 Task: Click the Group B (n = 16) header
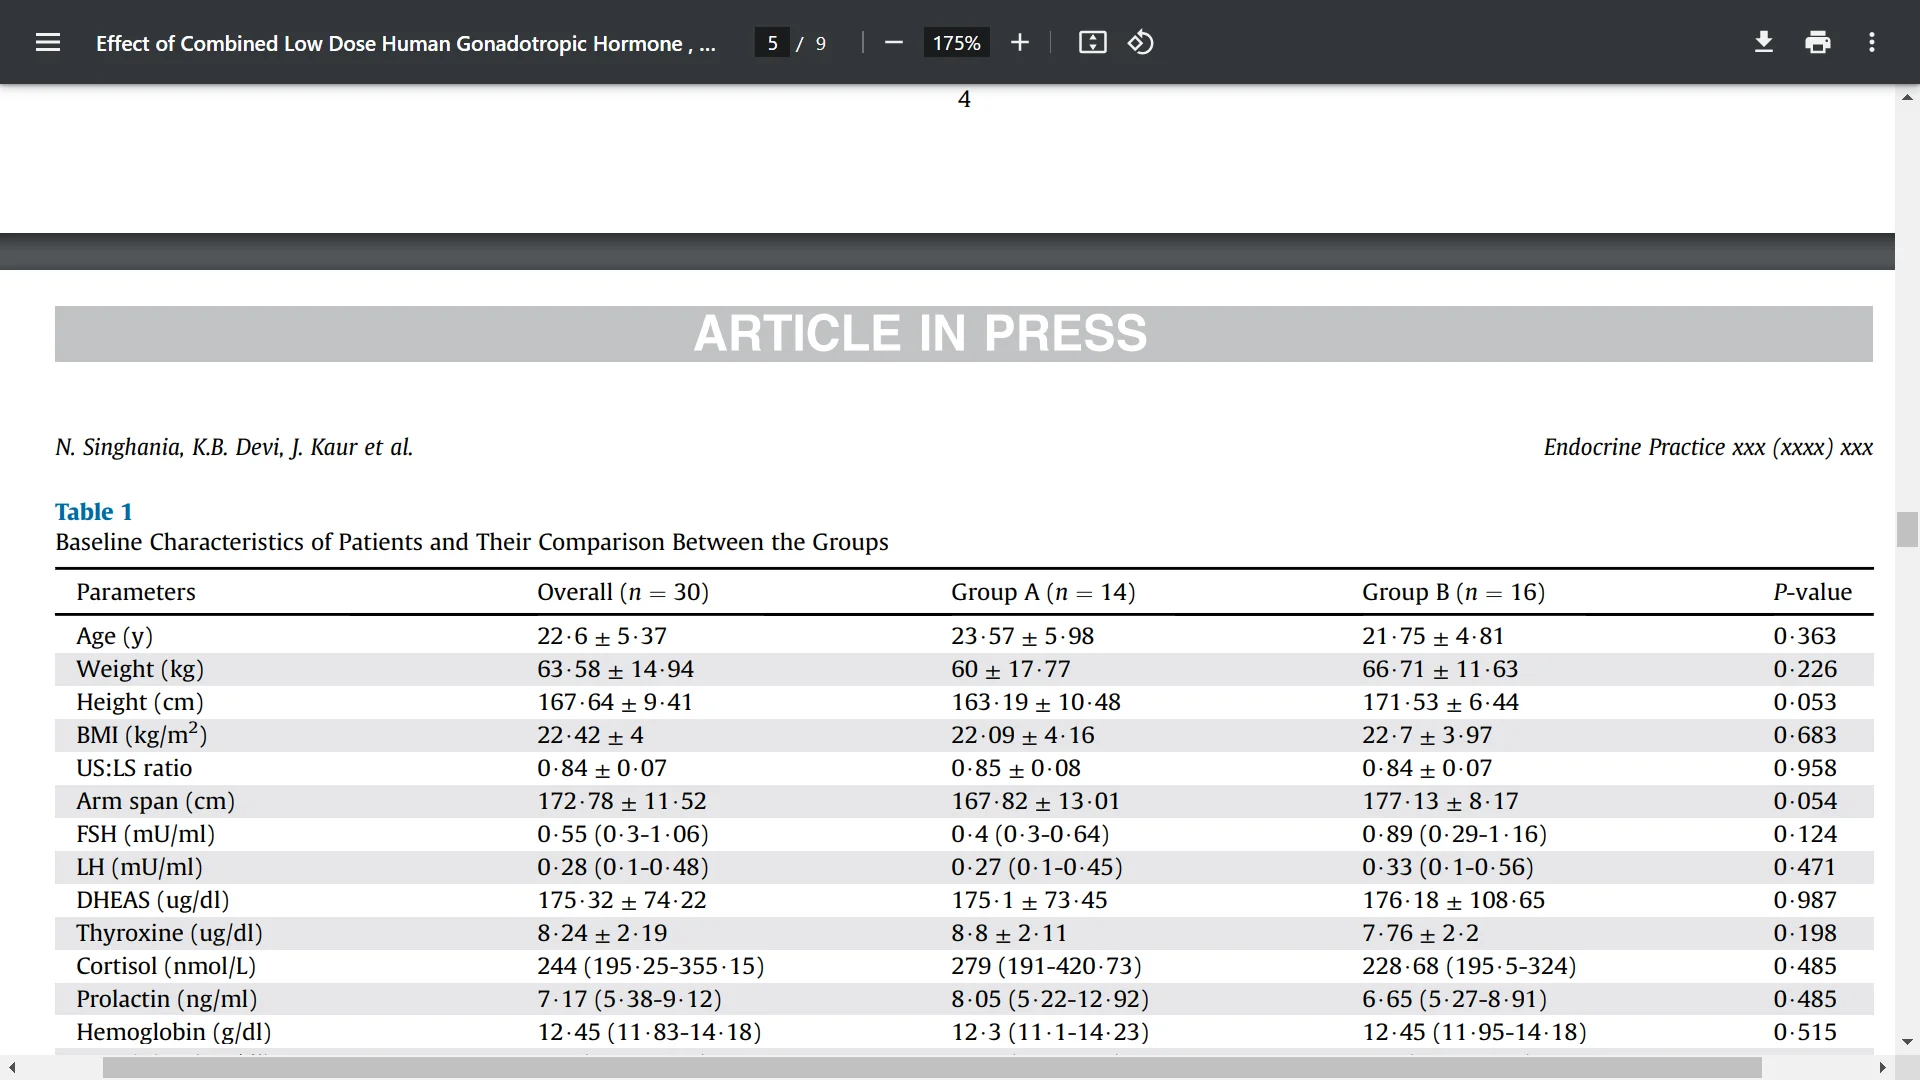[1454, 592]
